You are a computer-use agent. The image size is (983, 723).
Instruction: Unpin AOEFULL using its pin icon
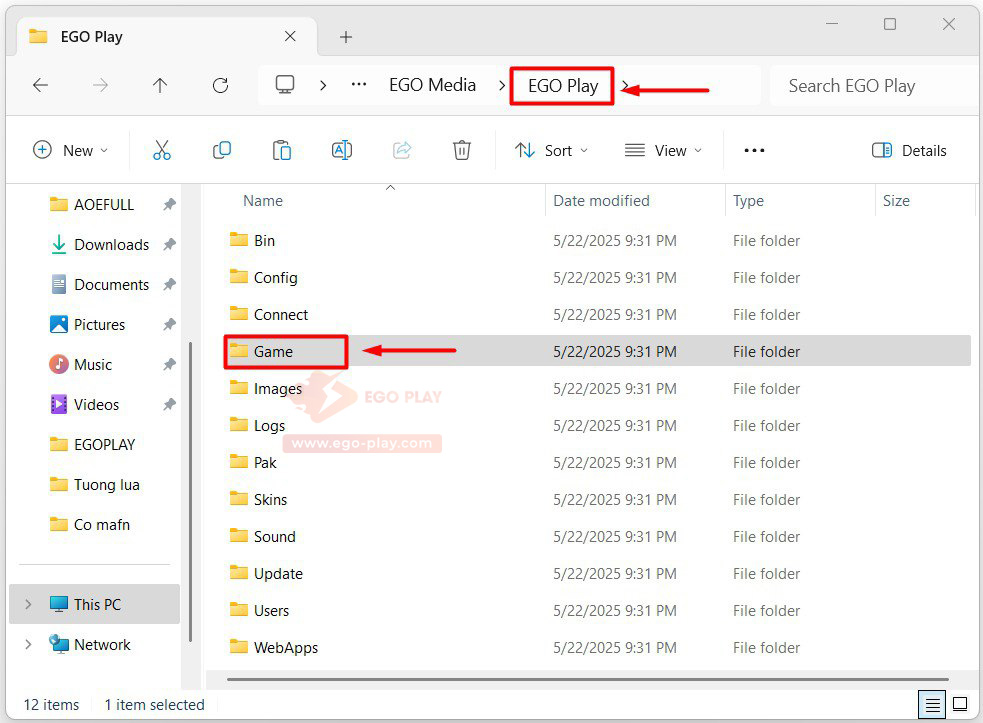pos(169,204)
